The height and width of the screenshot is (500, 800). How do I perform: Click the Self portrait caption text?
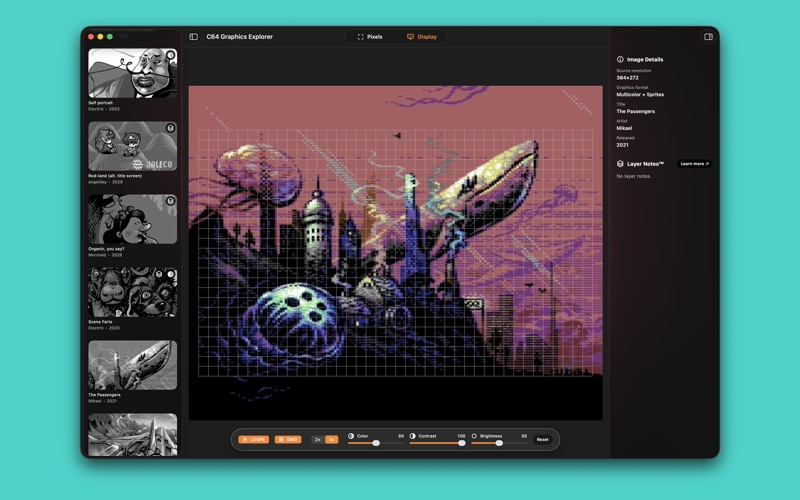(101, 103)
